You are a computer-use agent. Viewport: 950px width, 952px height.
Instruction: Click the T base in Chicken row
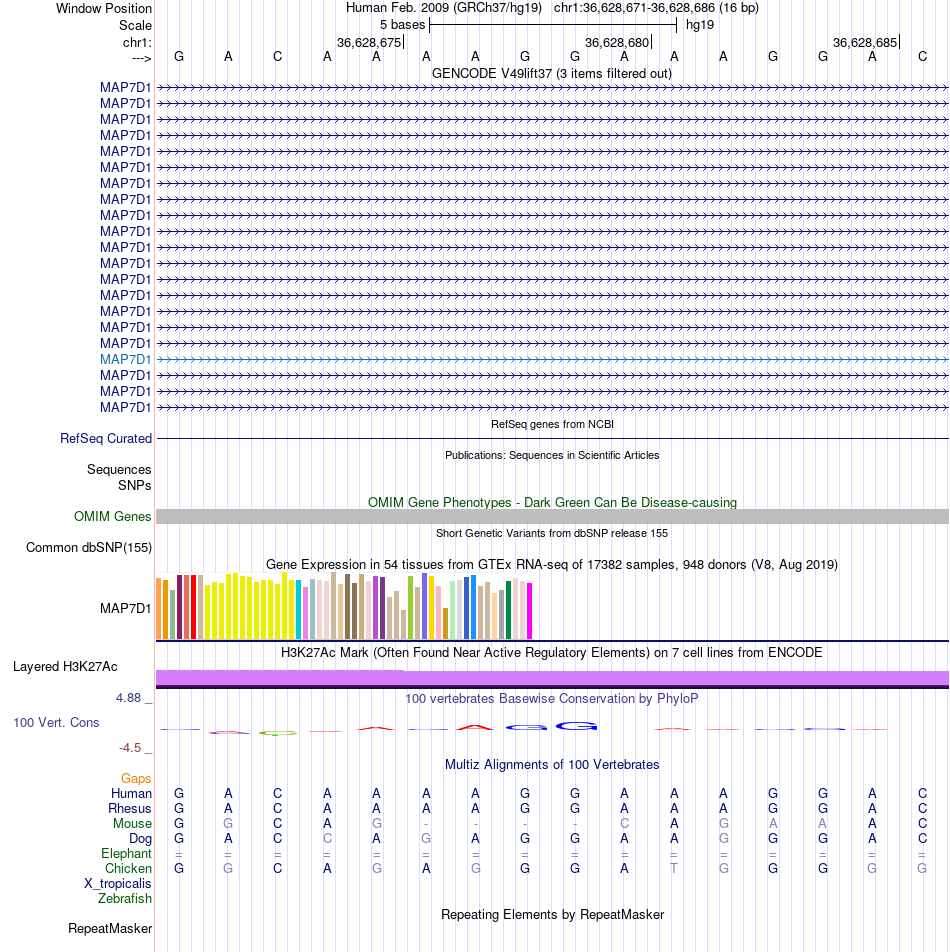pyautogui.click(x=674, y=869)
